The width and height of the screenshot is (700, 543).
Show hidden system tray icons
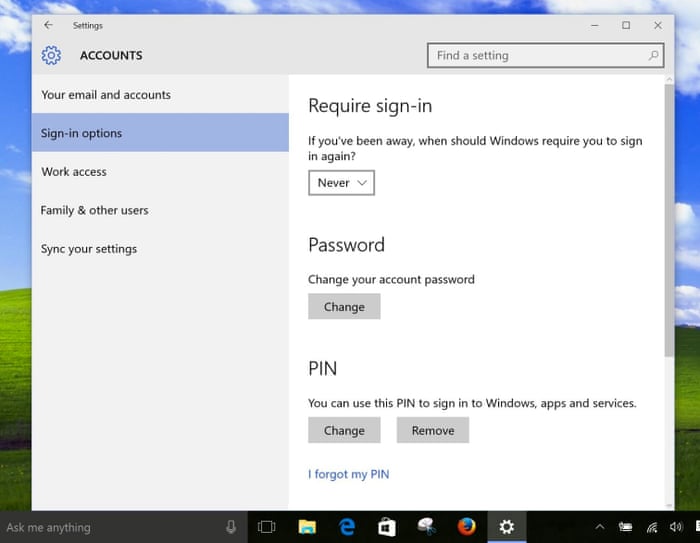pyautogui.click(x=600, y=527)
